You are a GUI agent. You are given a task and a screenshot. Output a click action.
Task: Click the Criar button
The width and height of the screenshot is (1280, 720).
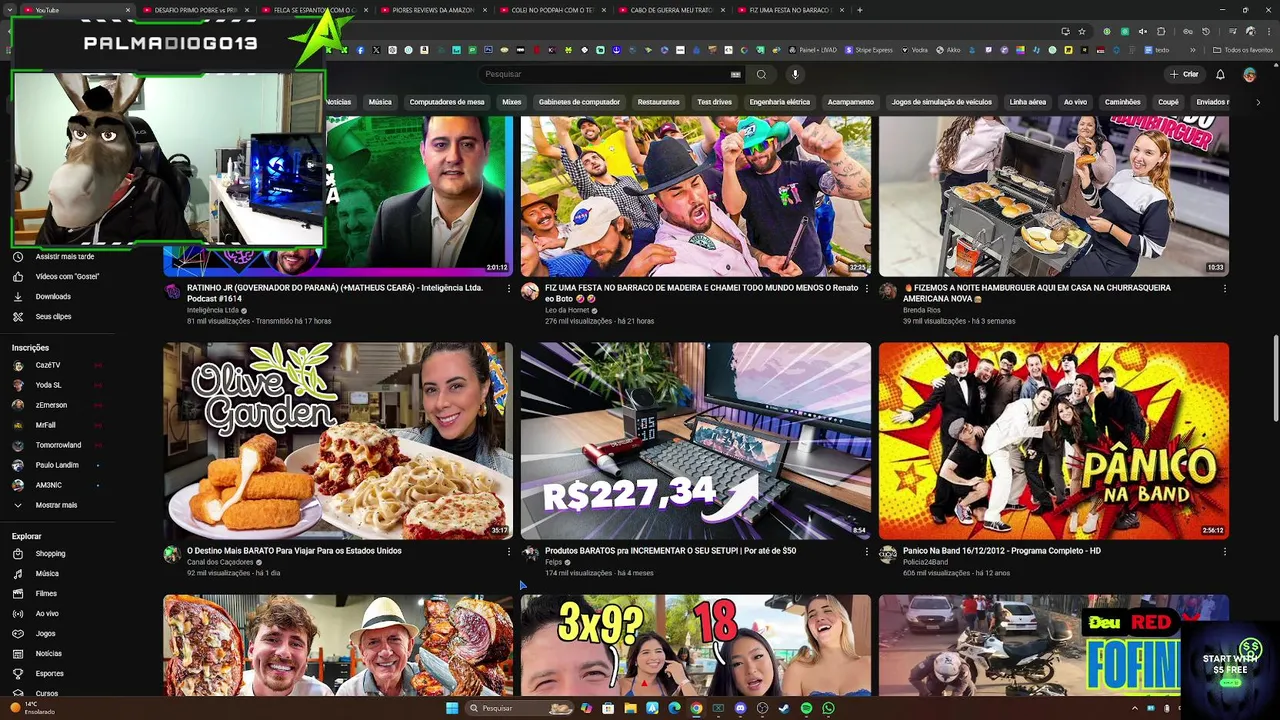click(x=1184, y=74)
